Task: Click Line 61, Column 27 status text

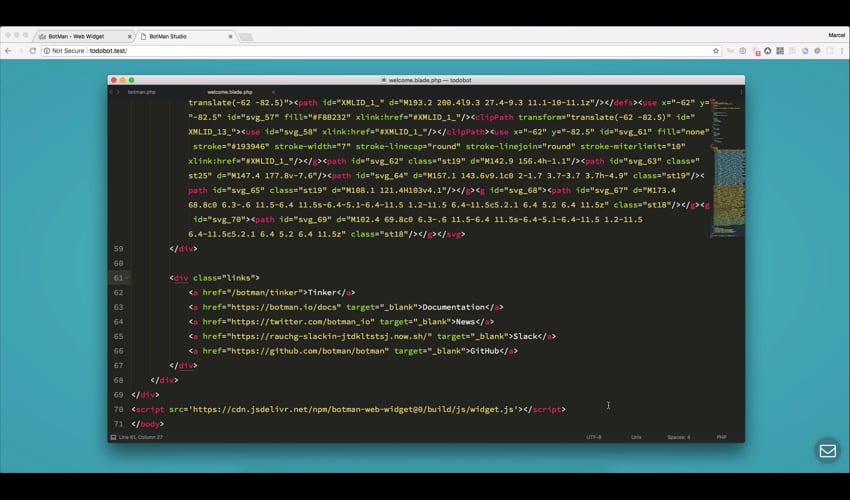Action: click(141, 437)
